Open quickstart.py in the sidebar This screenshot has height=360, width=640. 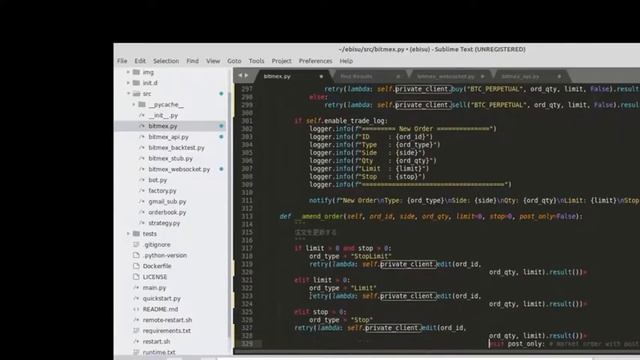(162, 298)
